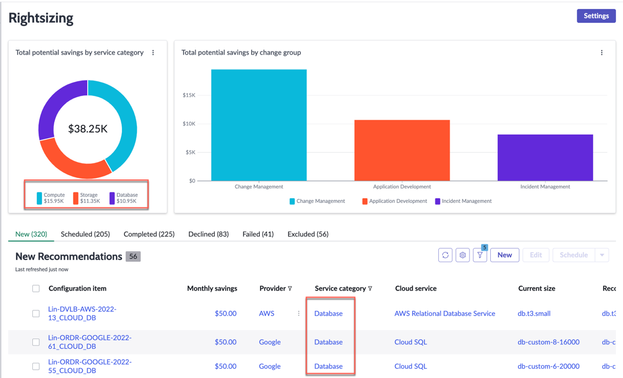Open service category chart options menu
This screenshot has height=378, width=623.
coord(153,52)
